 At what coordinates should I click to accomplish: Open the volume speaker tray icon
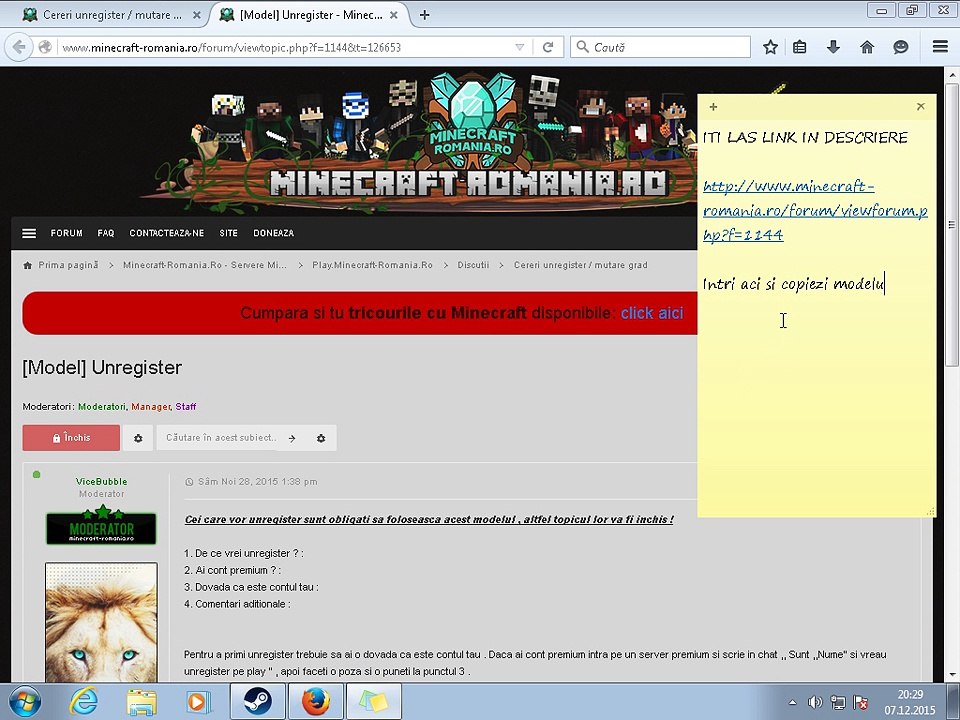(x=815, y=702)
